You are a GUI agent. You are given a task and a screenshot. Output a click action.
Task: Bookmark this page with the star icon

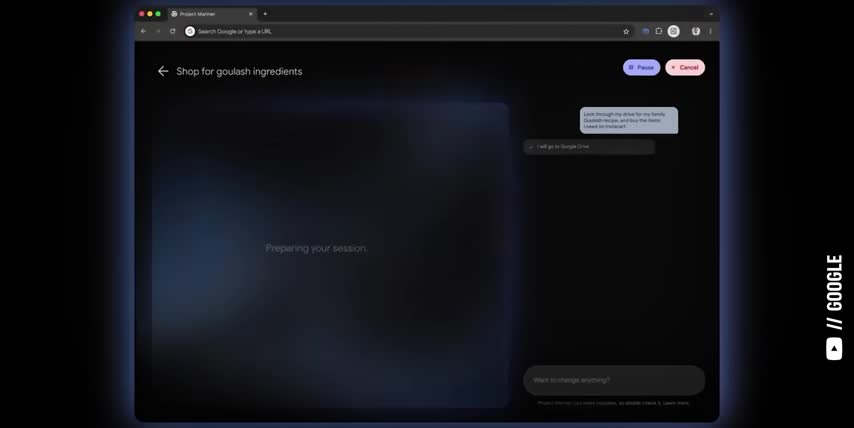626,31
